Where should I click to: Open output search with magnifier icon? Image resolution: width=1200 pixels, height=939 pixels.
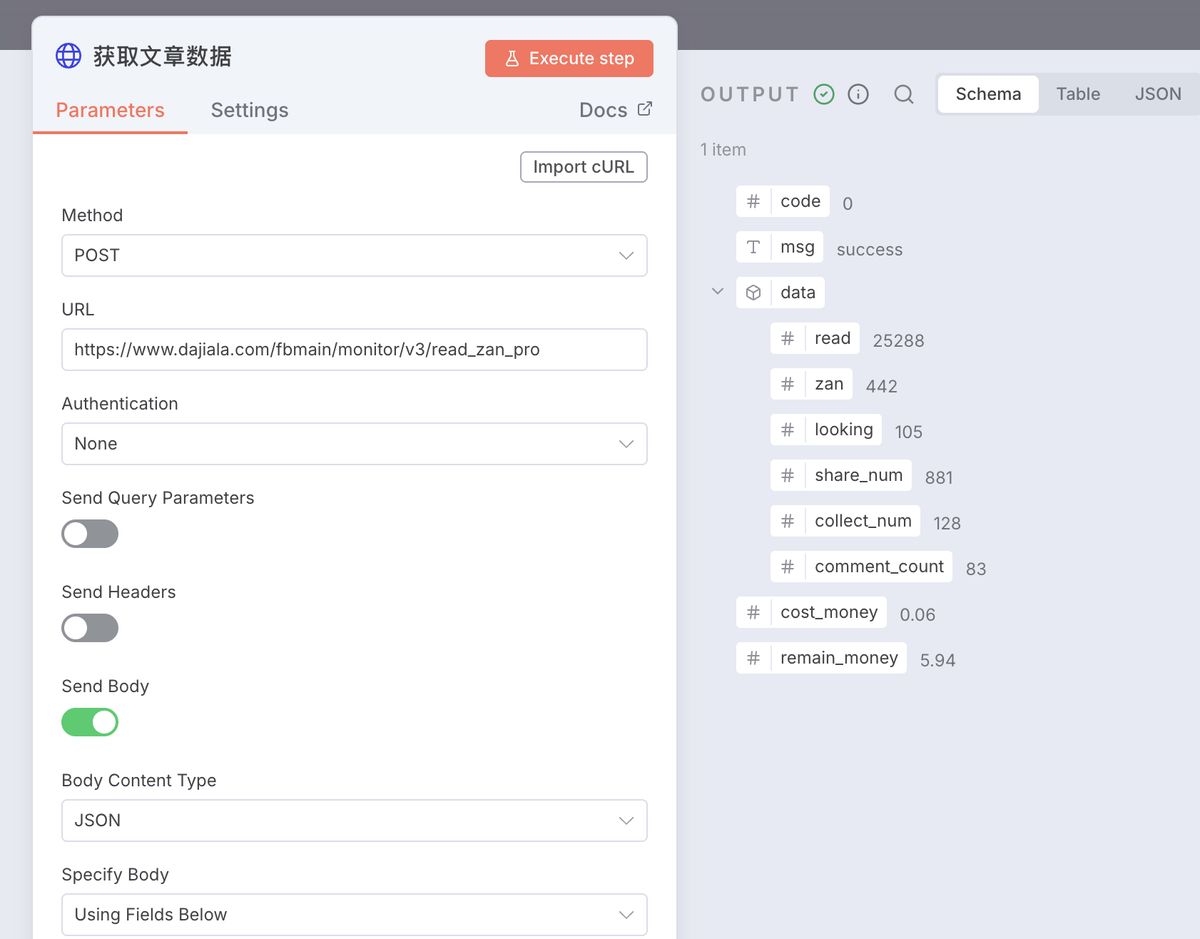tap(903, 94)
